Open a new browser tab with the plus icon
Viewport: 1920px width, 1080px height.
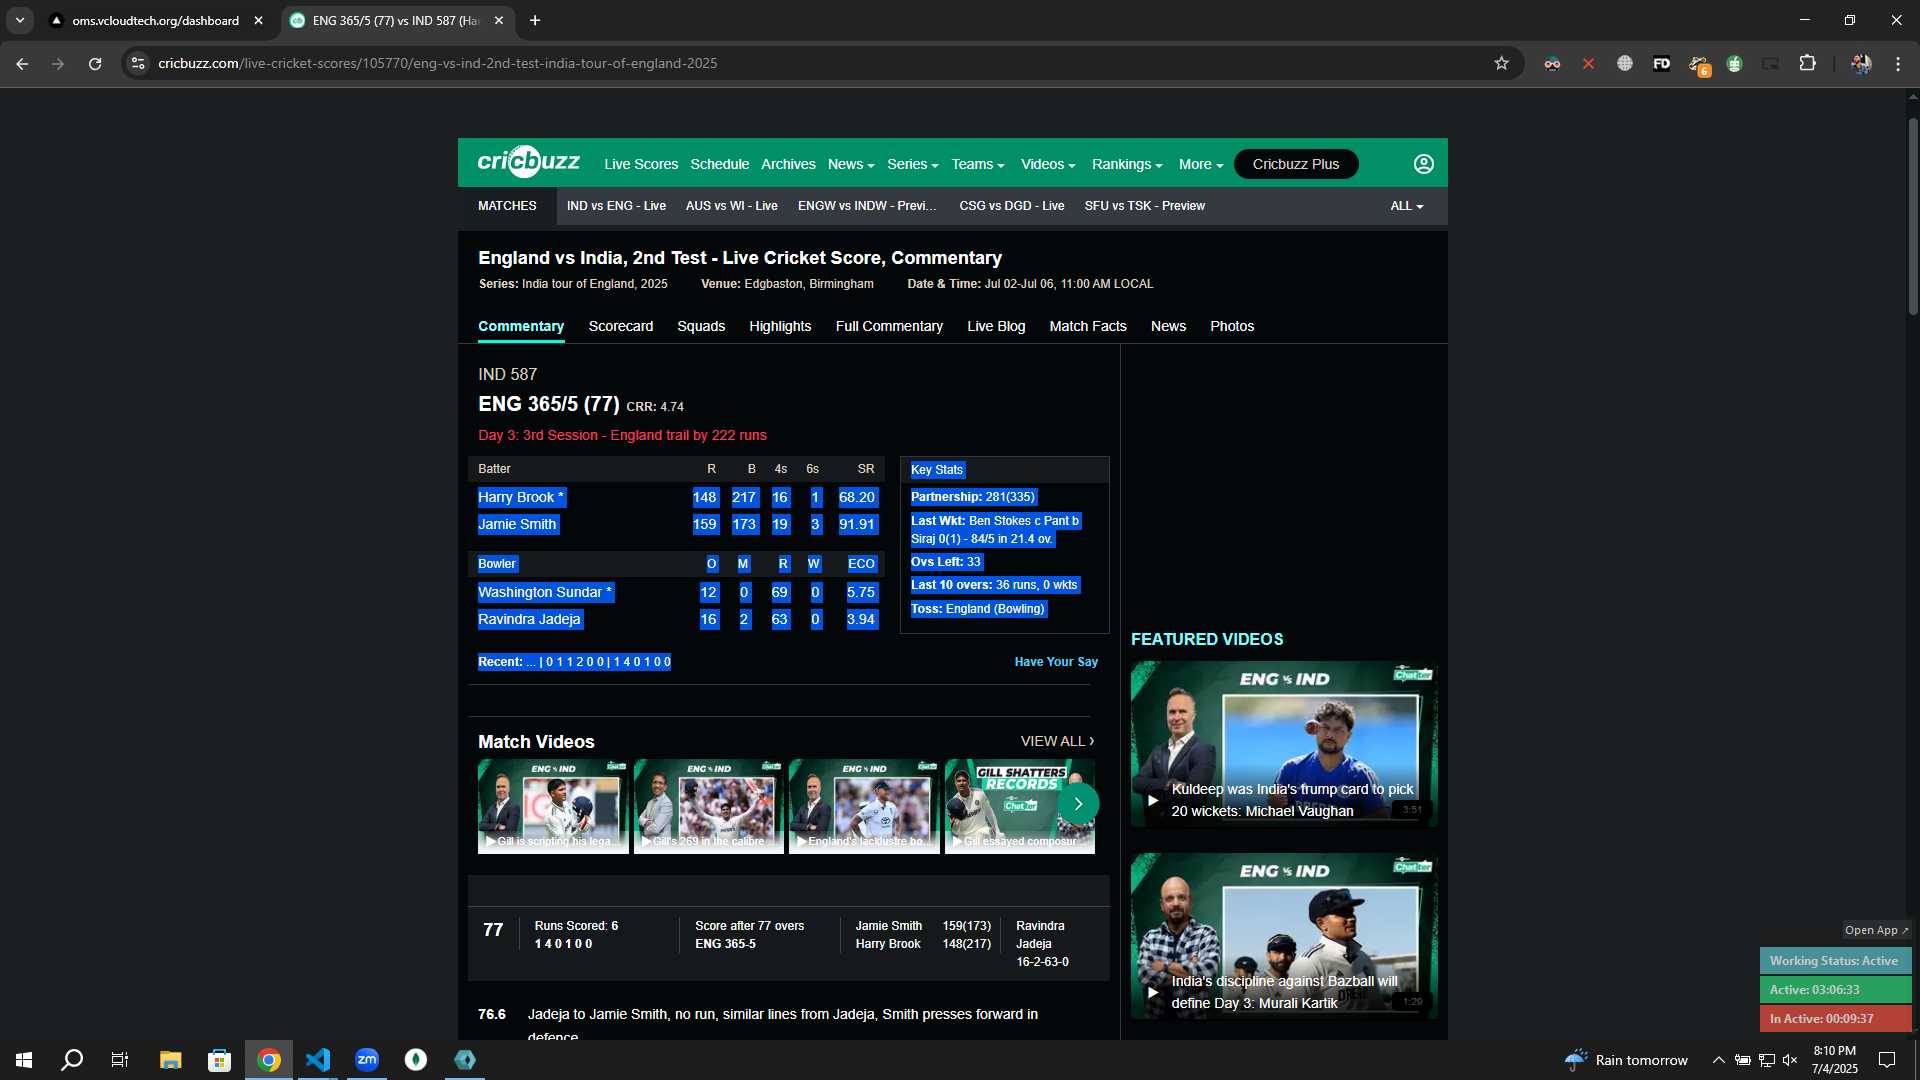pos(535,20)
